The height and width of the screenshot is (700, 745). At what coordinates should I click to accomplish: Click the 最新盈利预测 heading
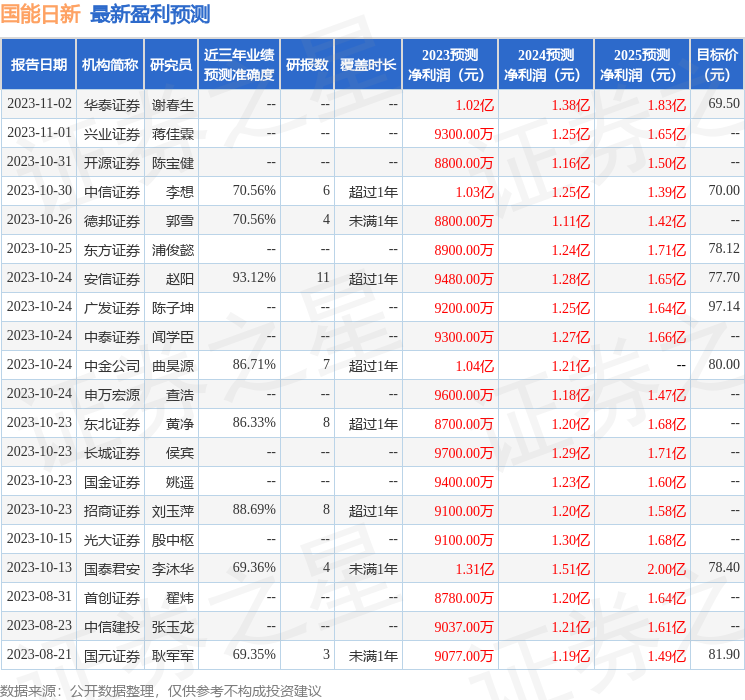(x=150, y=14)
